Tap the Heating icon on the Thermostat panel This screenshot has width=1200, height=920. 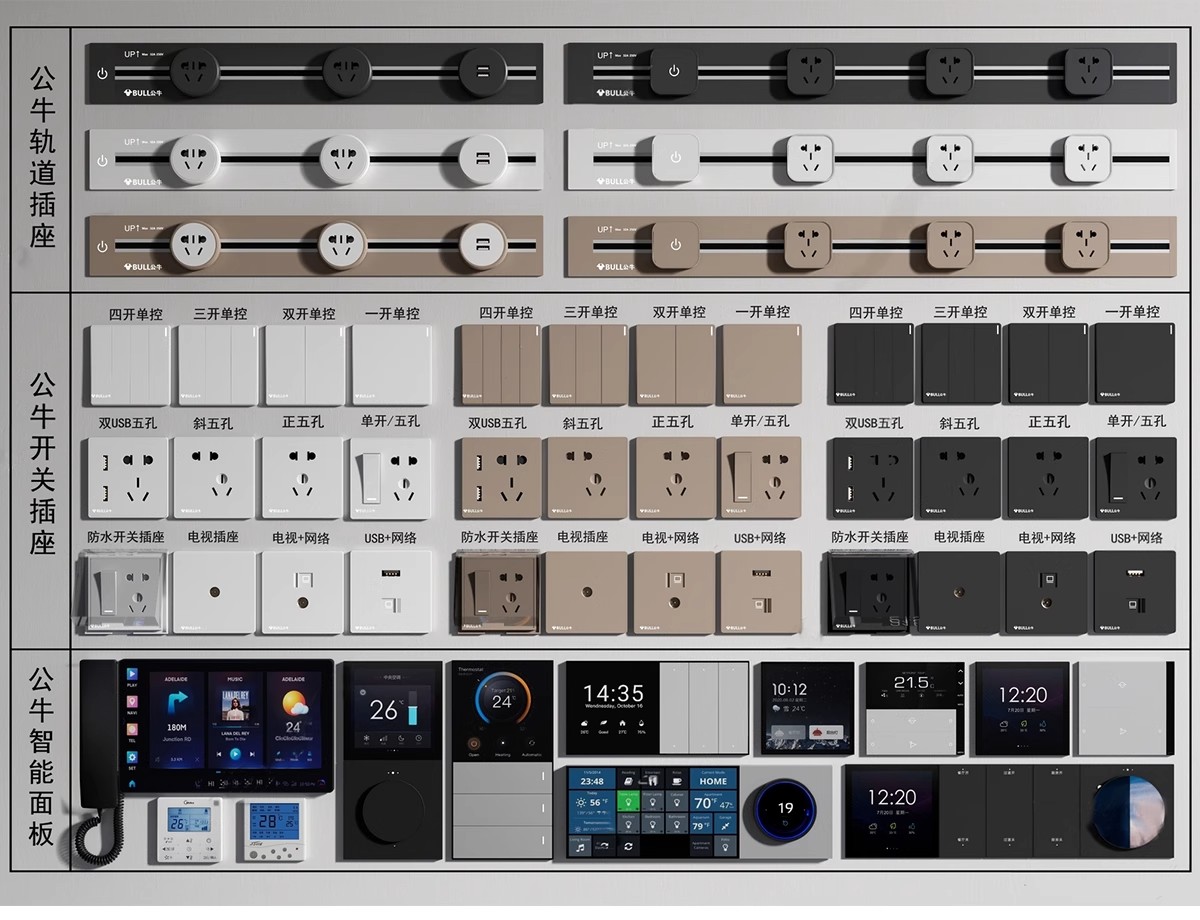[502, 744]
